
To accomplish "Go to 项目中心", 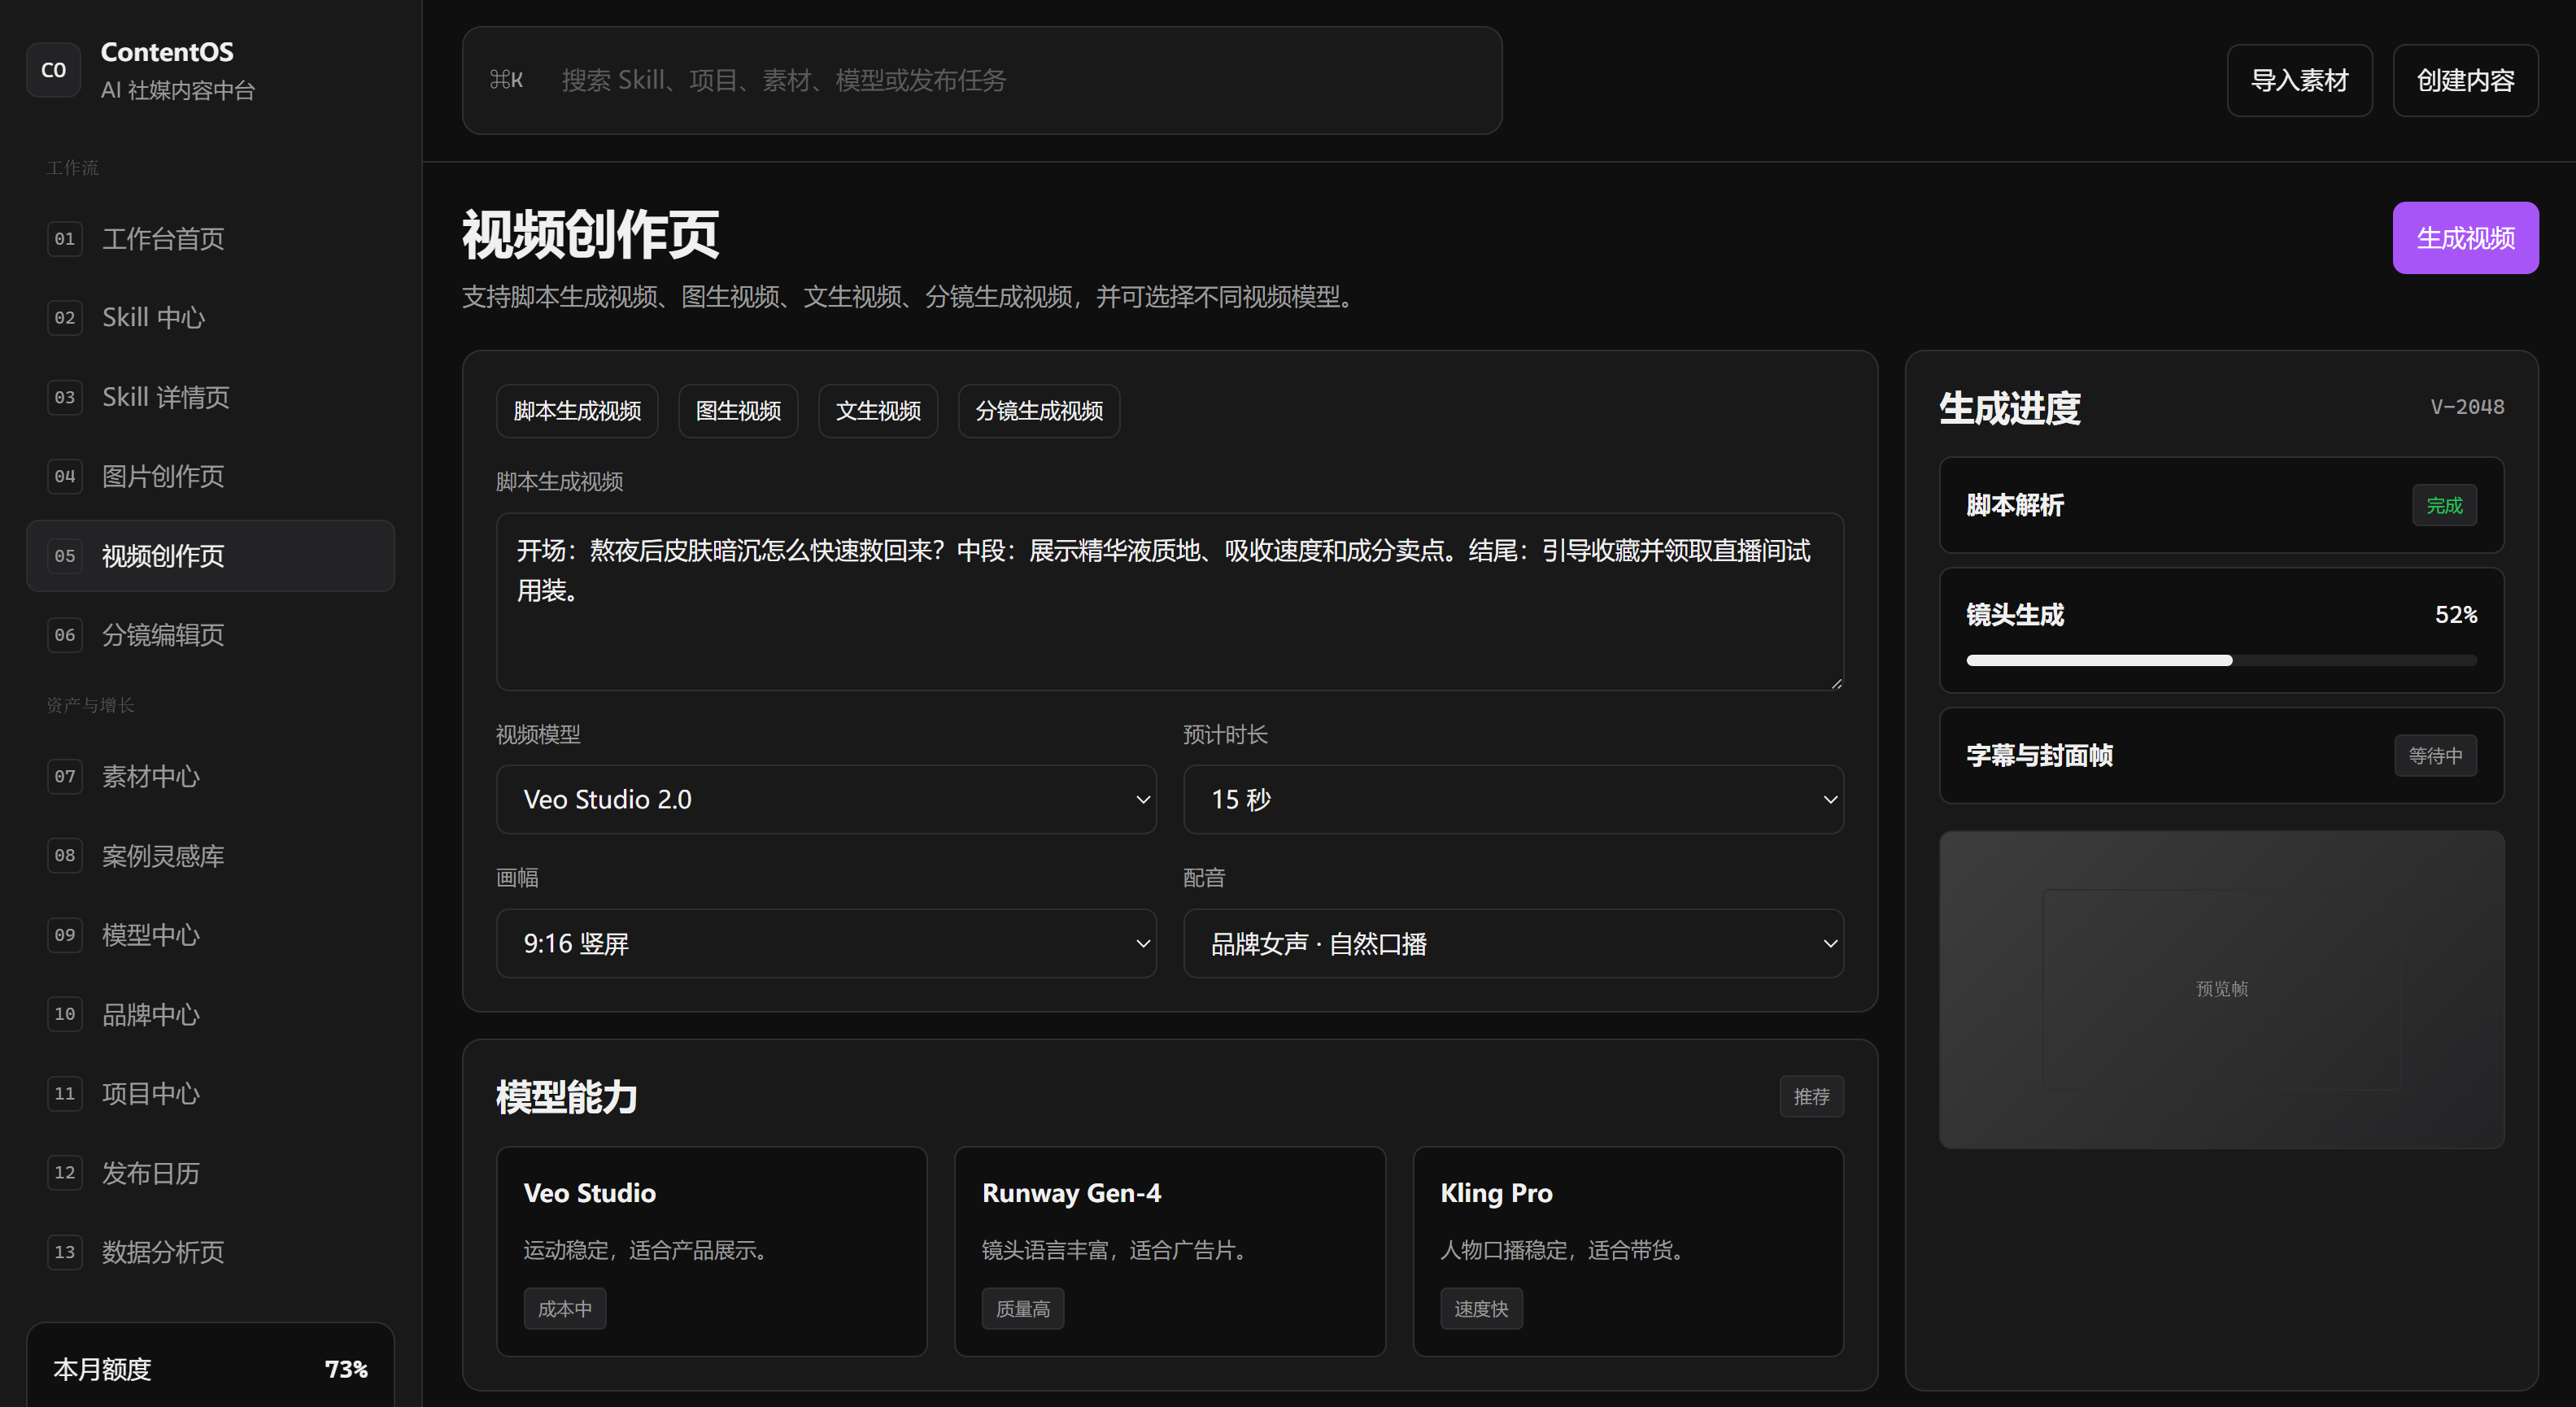I will point(210,1093).
